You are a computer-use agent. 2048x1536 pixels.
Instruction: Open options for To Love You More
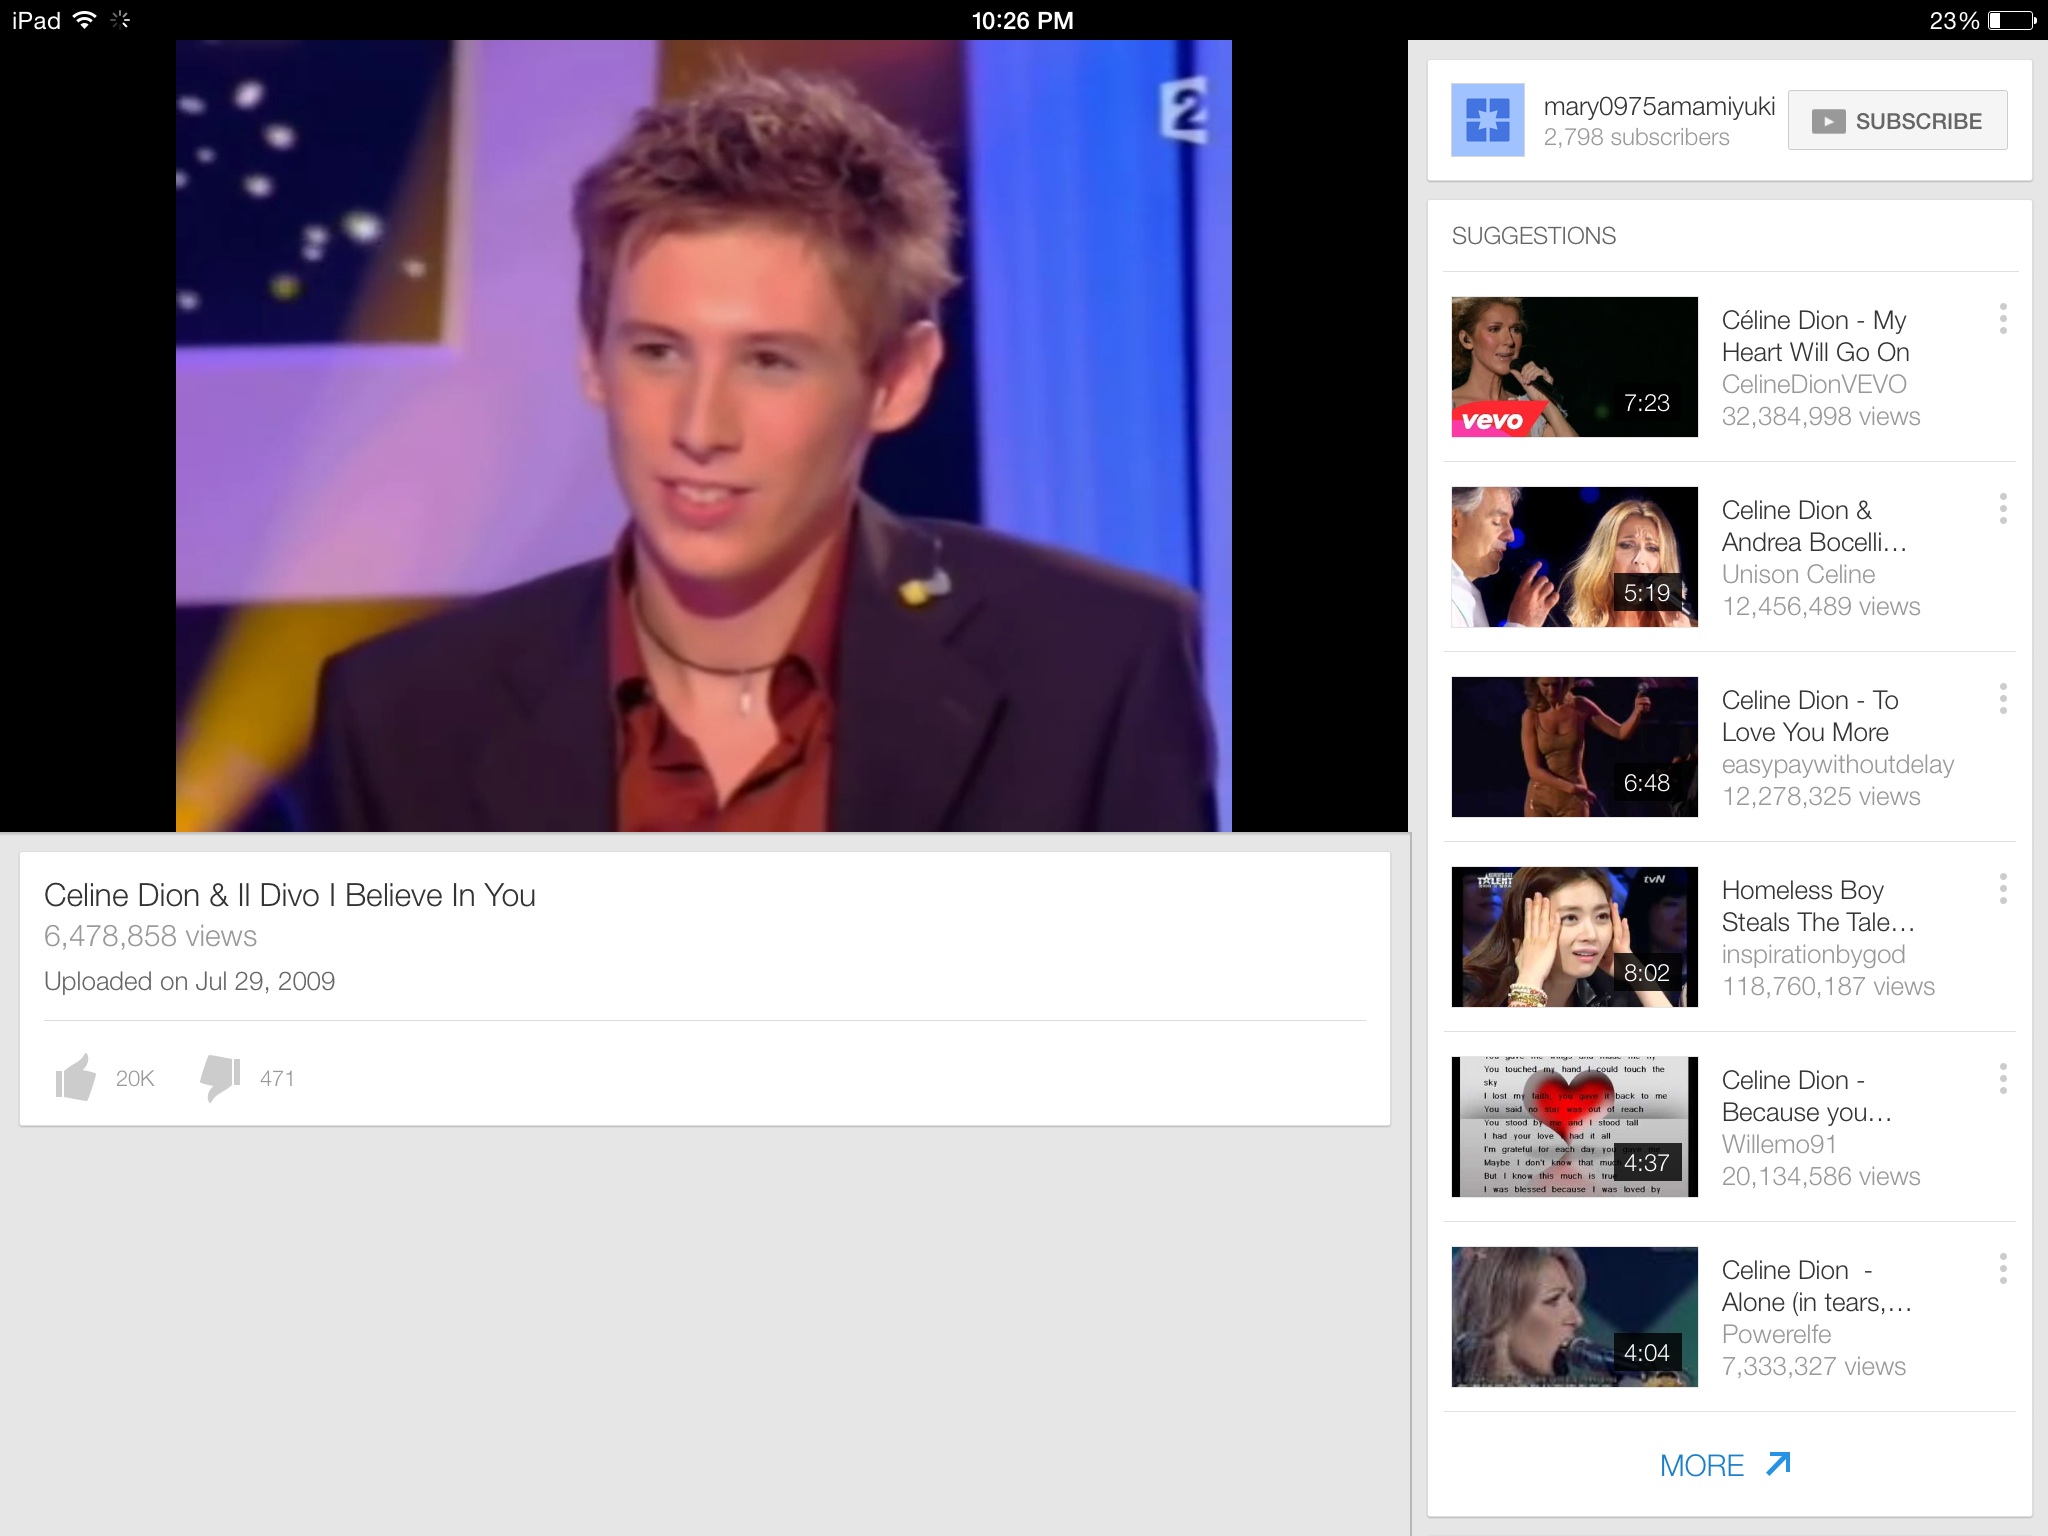2003,699
